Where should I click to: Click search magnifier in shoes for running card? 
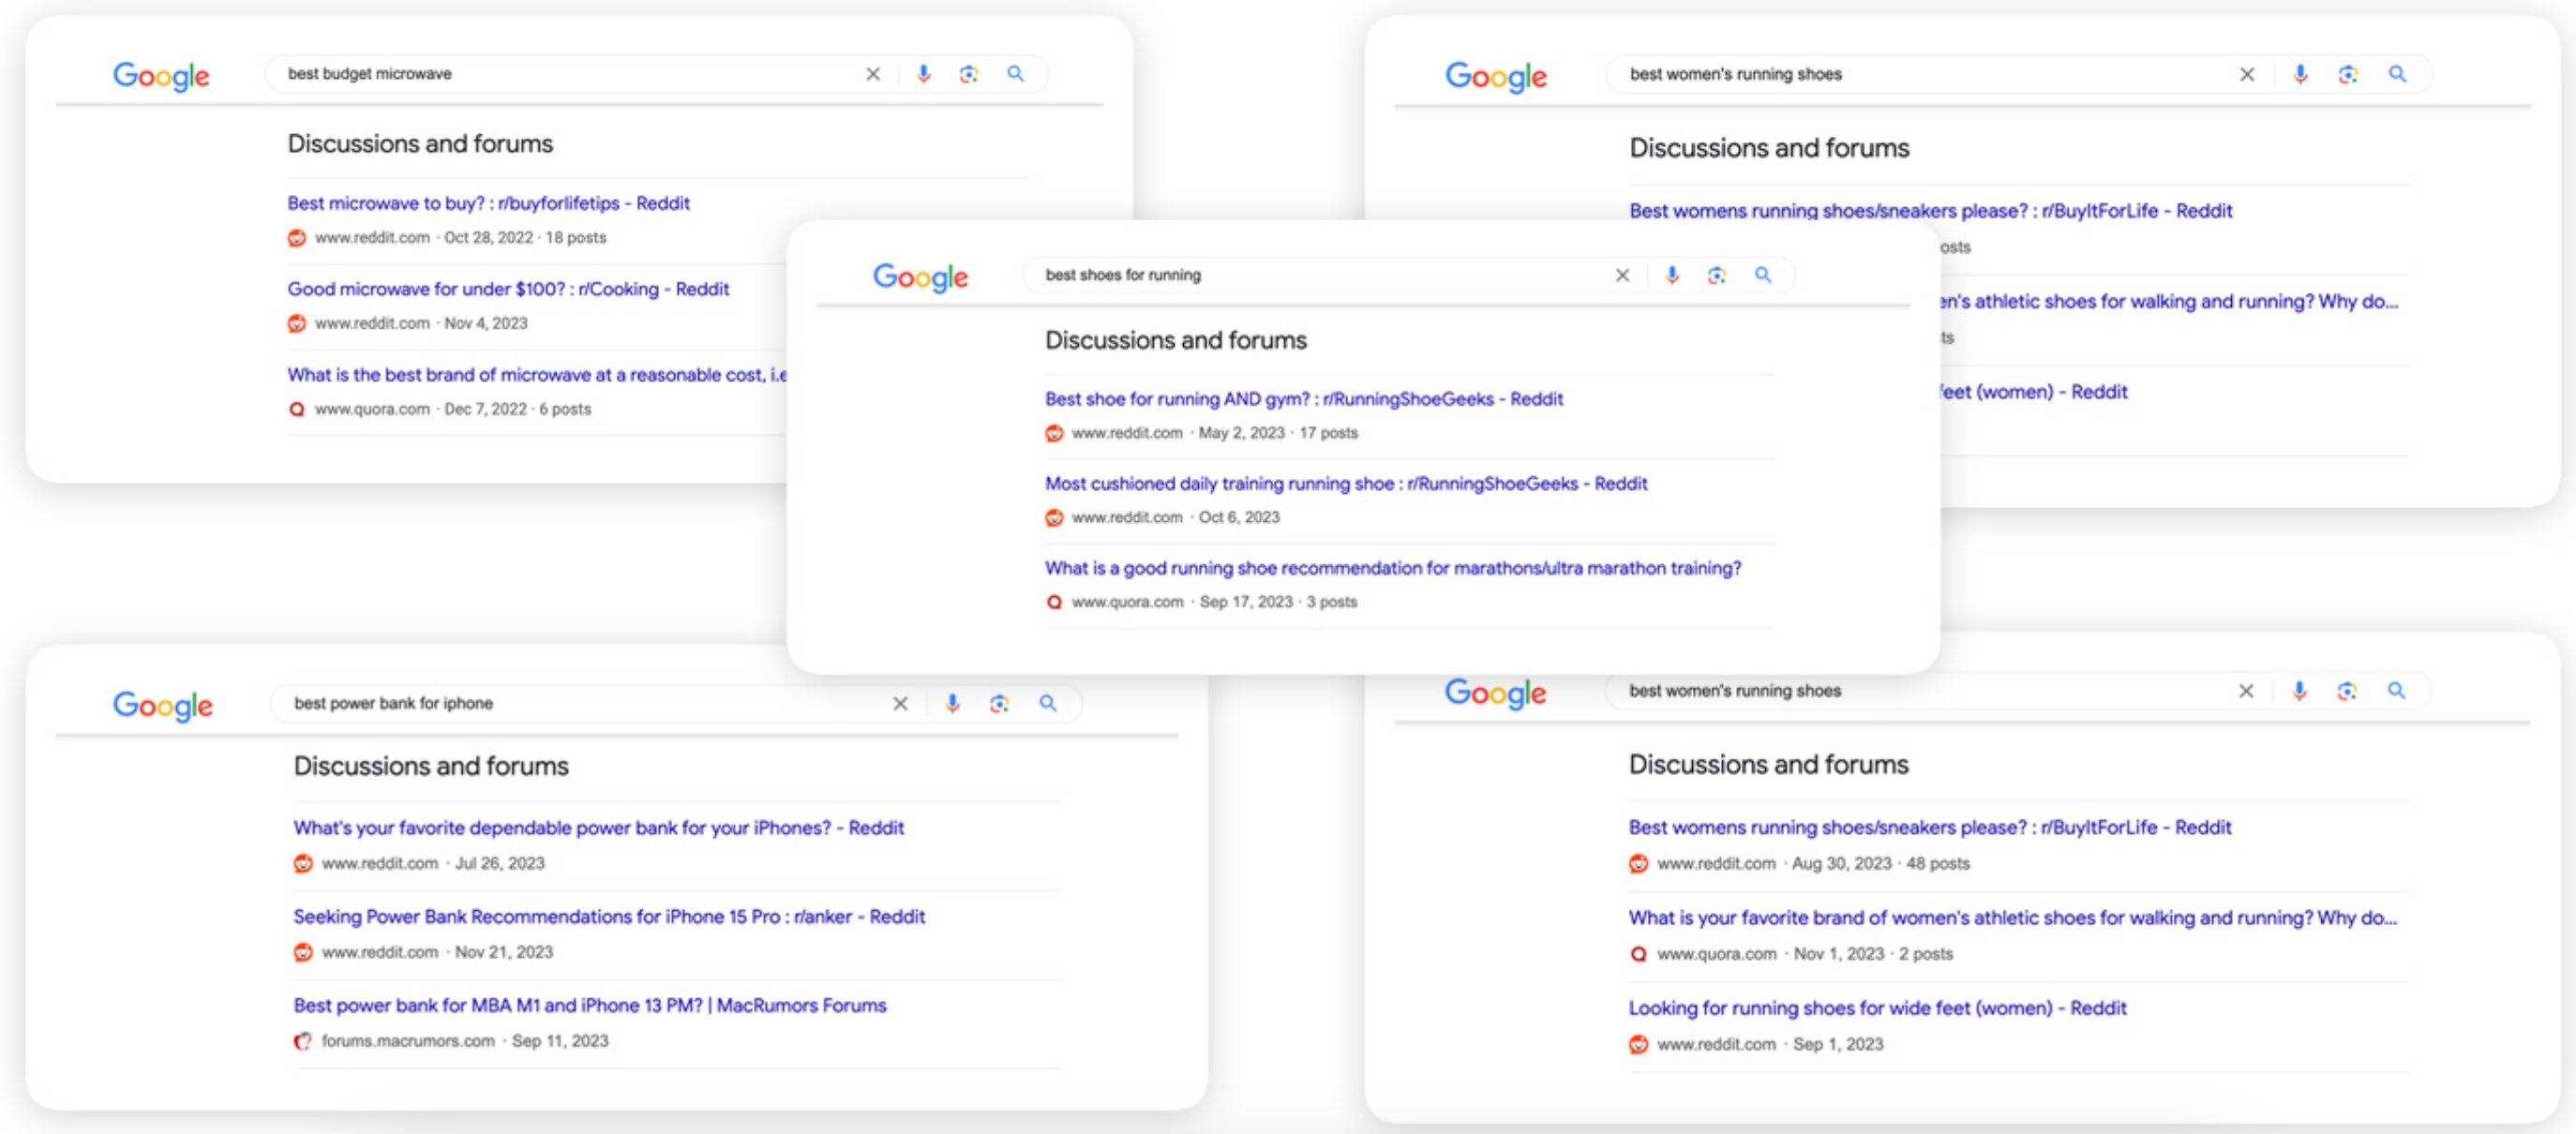(1762, 275)
